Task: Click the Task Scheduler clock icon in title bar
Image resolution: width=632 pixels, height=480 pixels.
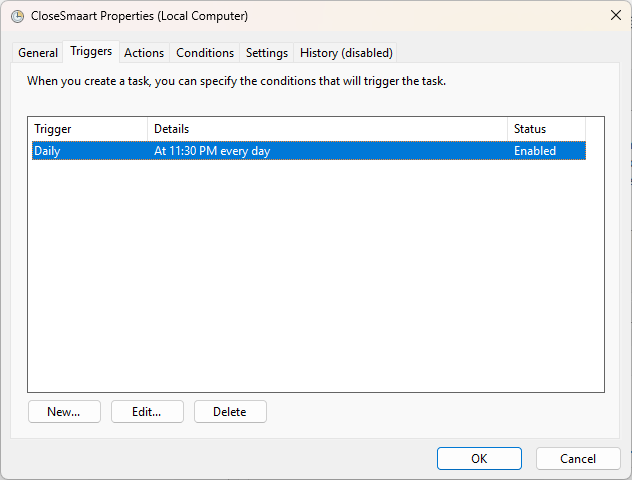Action: pos(17,16)
